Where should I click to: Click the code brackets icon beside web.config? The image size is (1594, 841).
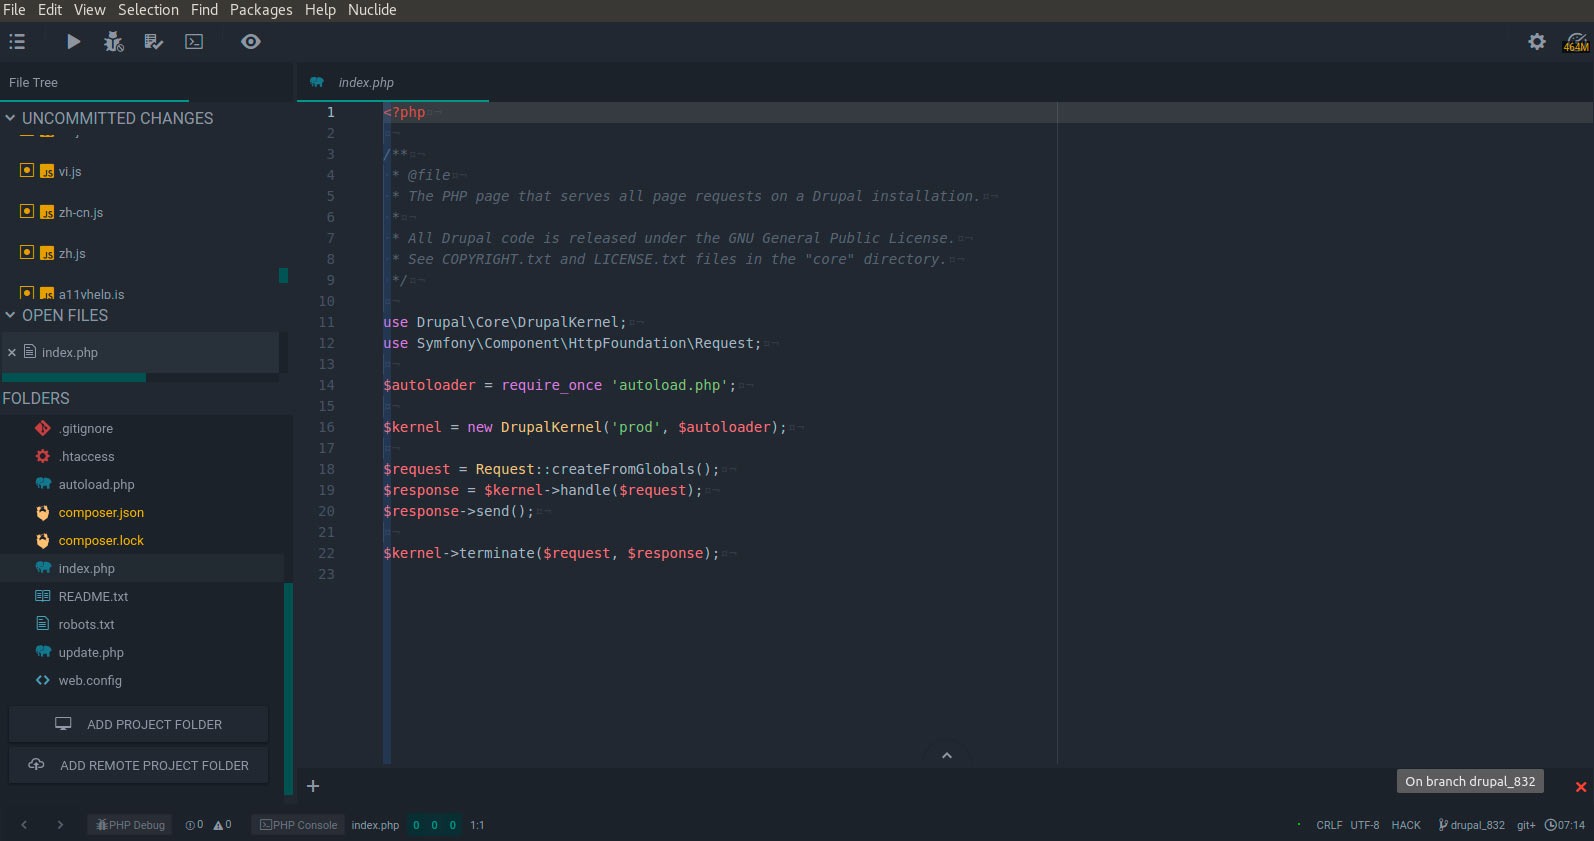coord(43,680)
